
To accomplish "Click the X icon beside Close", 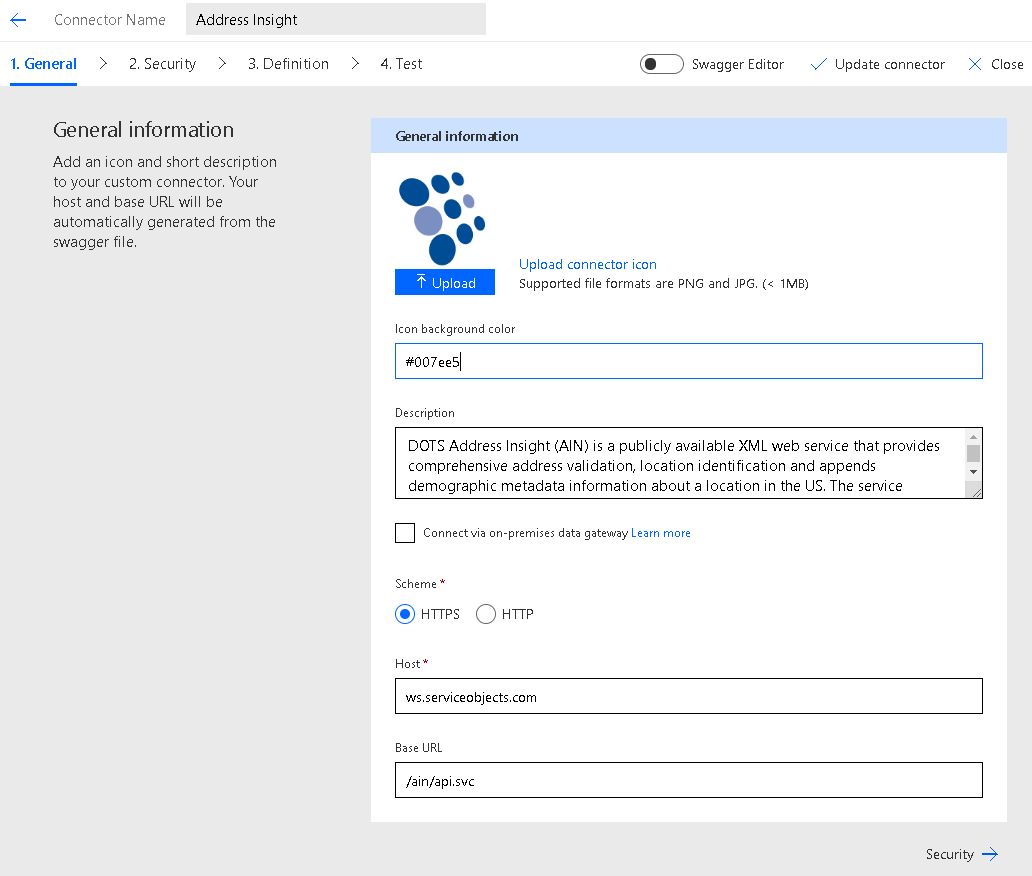I will [975, 64].
